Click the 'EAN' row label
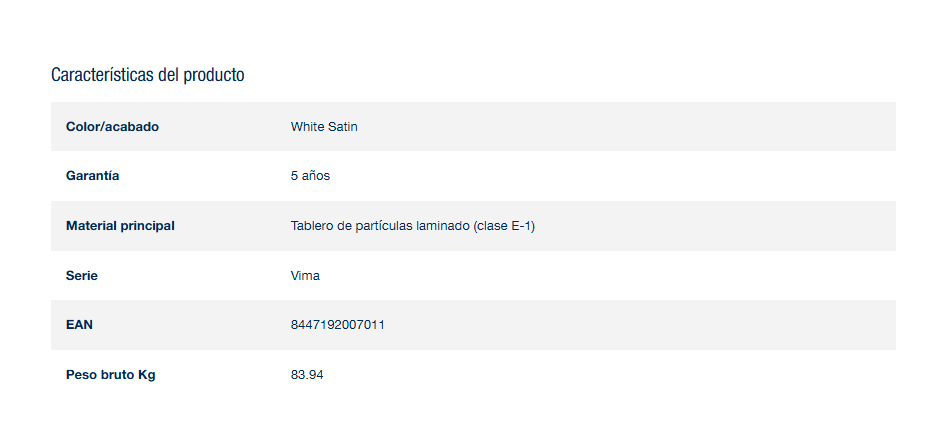The width and height of the screenshot is (950, 435). click(79, 325)
